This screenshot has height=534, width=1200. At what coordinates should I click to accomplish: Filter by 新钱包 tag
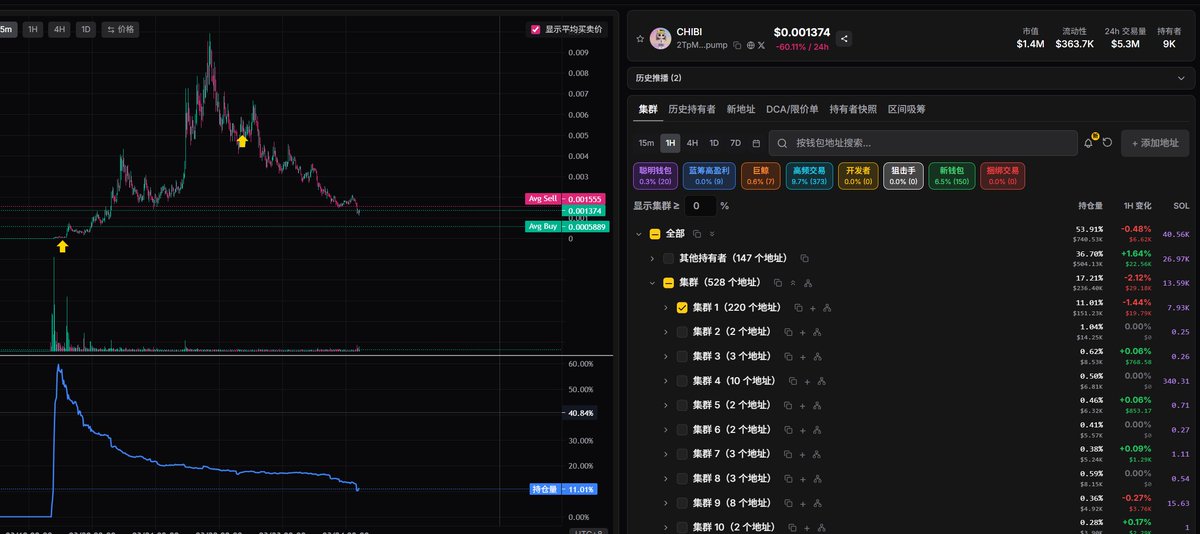[950, 176]
